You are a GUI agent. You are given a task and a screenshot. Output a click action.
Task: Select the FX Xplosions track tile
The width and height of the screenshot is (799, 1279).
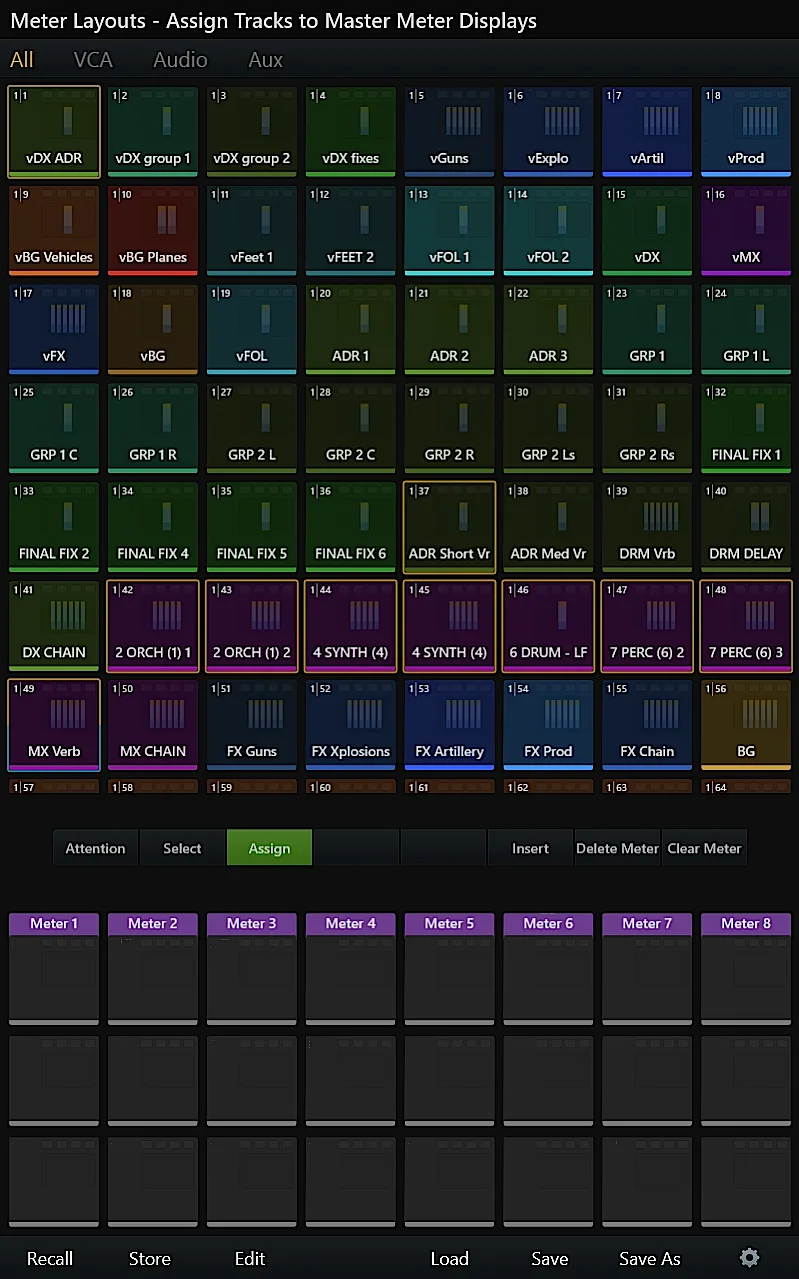[x=351, y=726]
